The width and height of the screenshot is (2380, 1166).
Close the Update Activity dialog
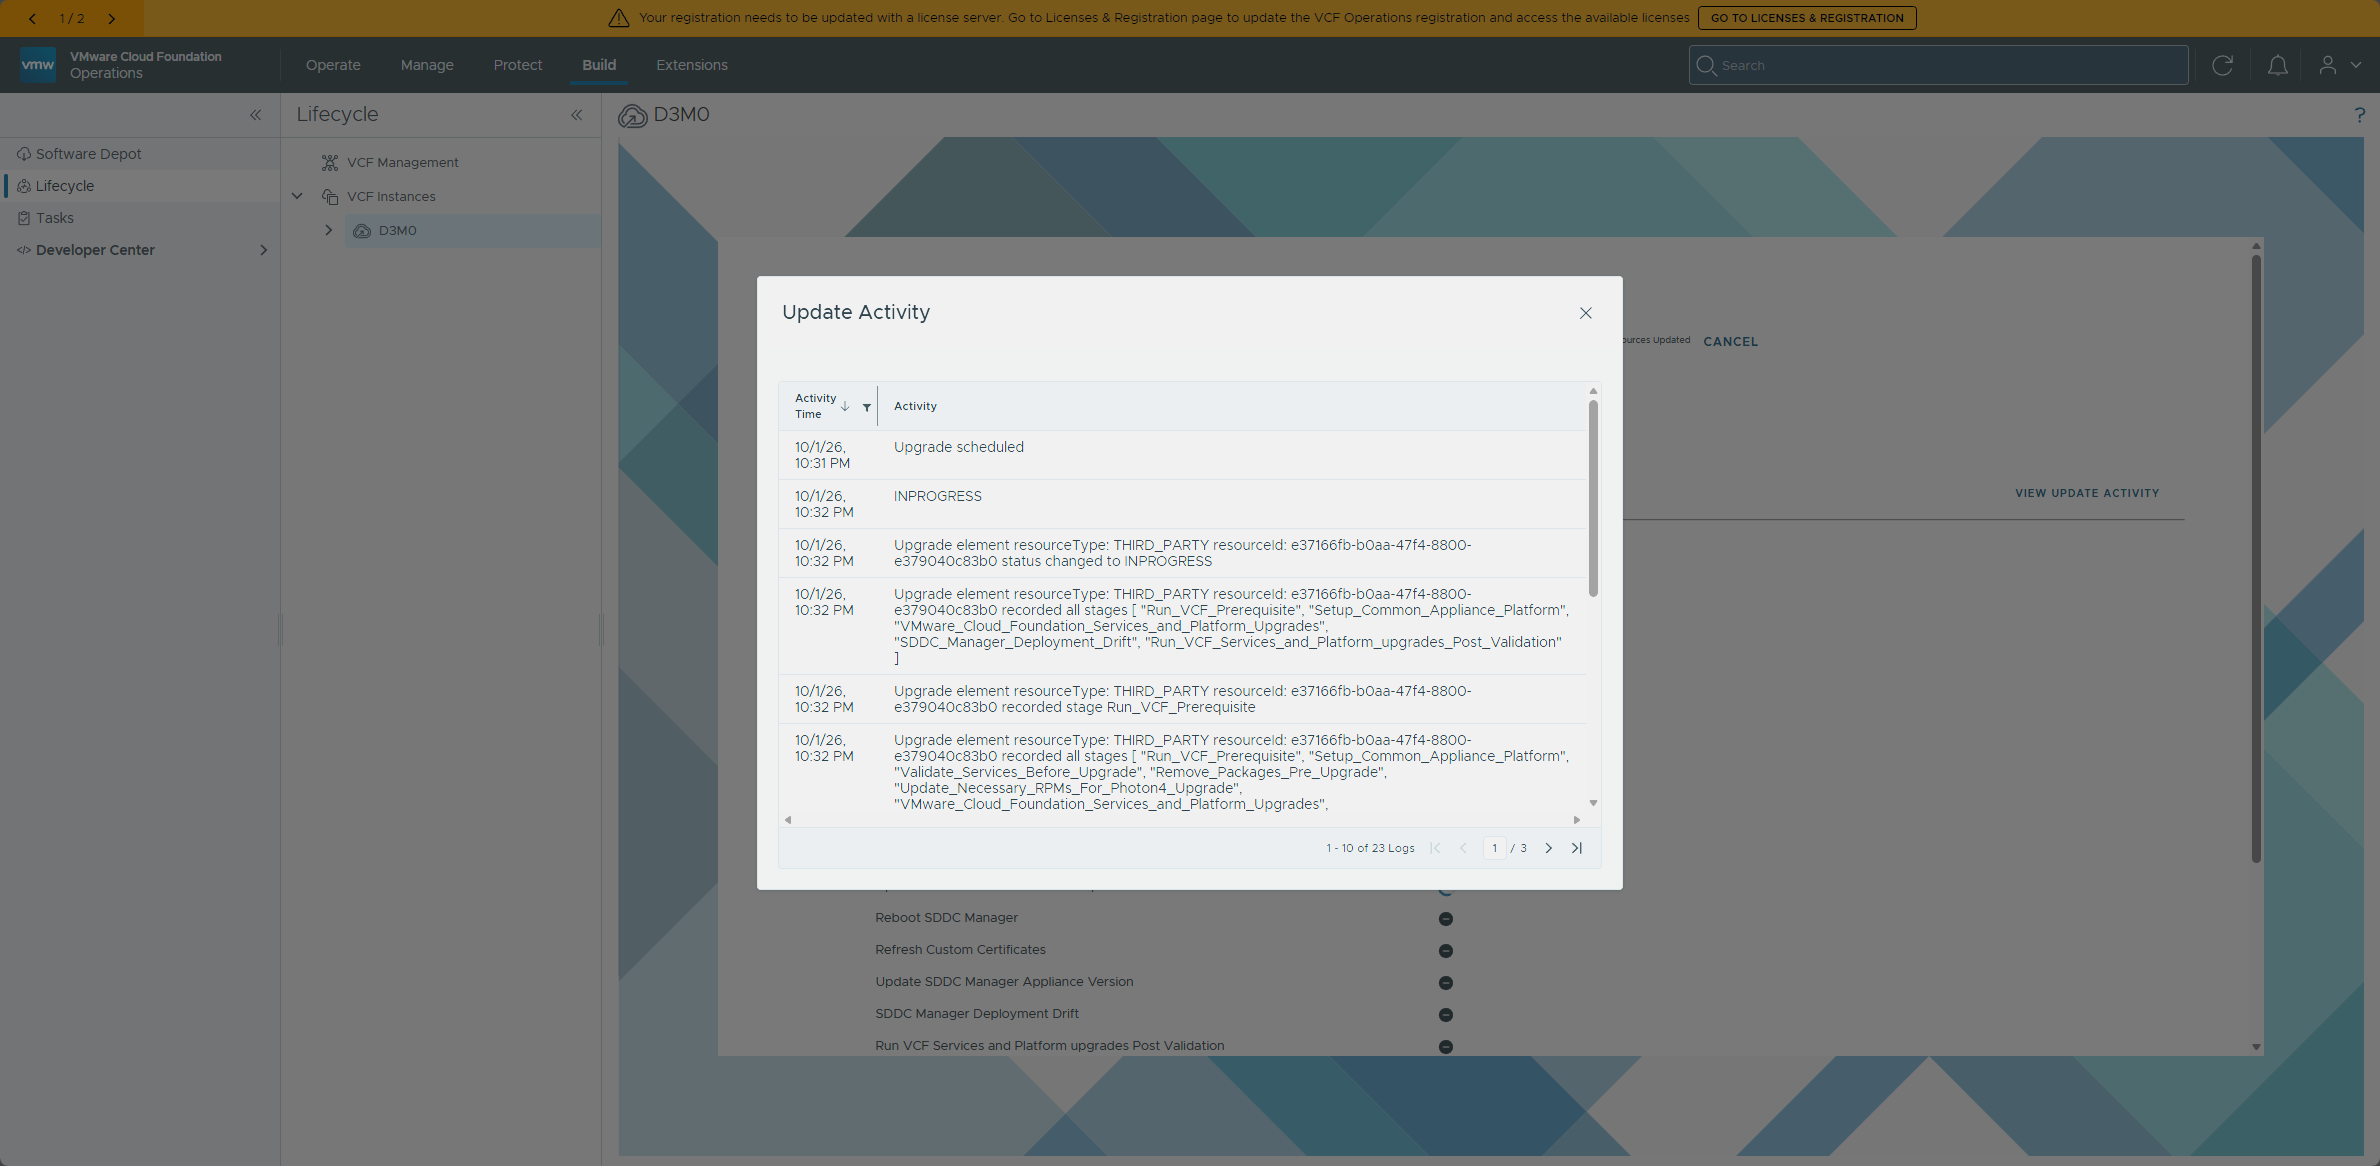[x=1586, y=313]
